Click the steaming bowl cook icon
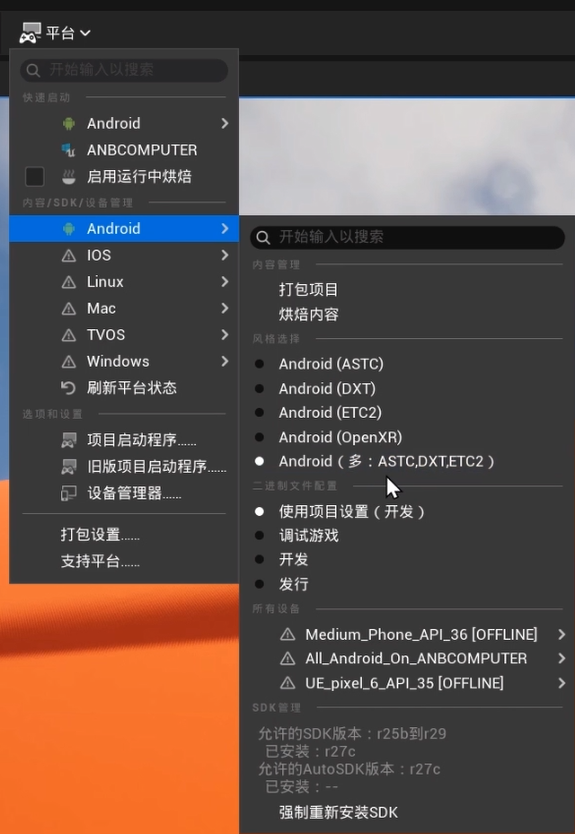 click(x=69, y=177)
